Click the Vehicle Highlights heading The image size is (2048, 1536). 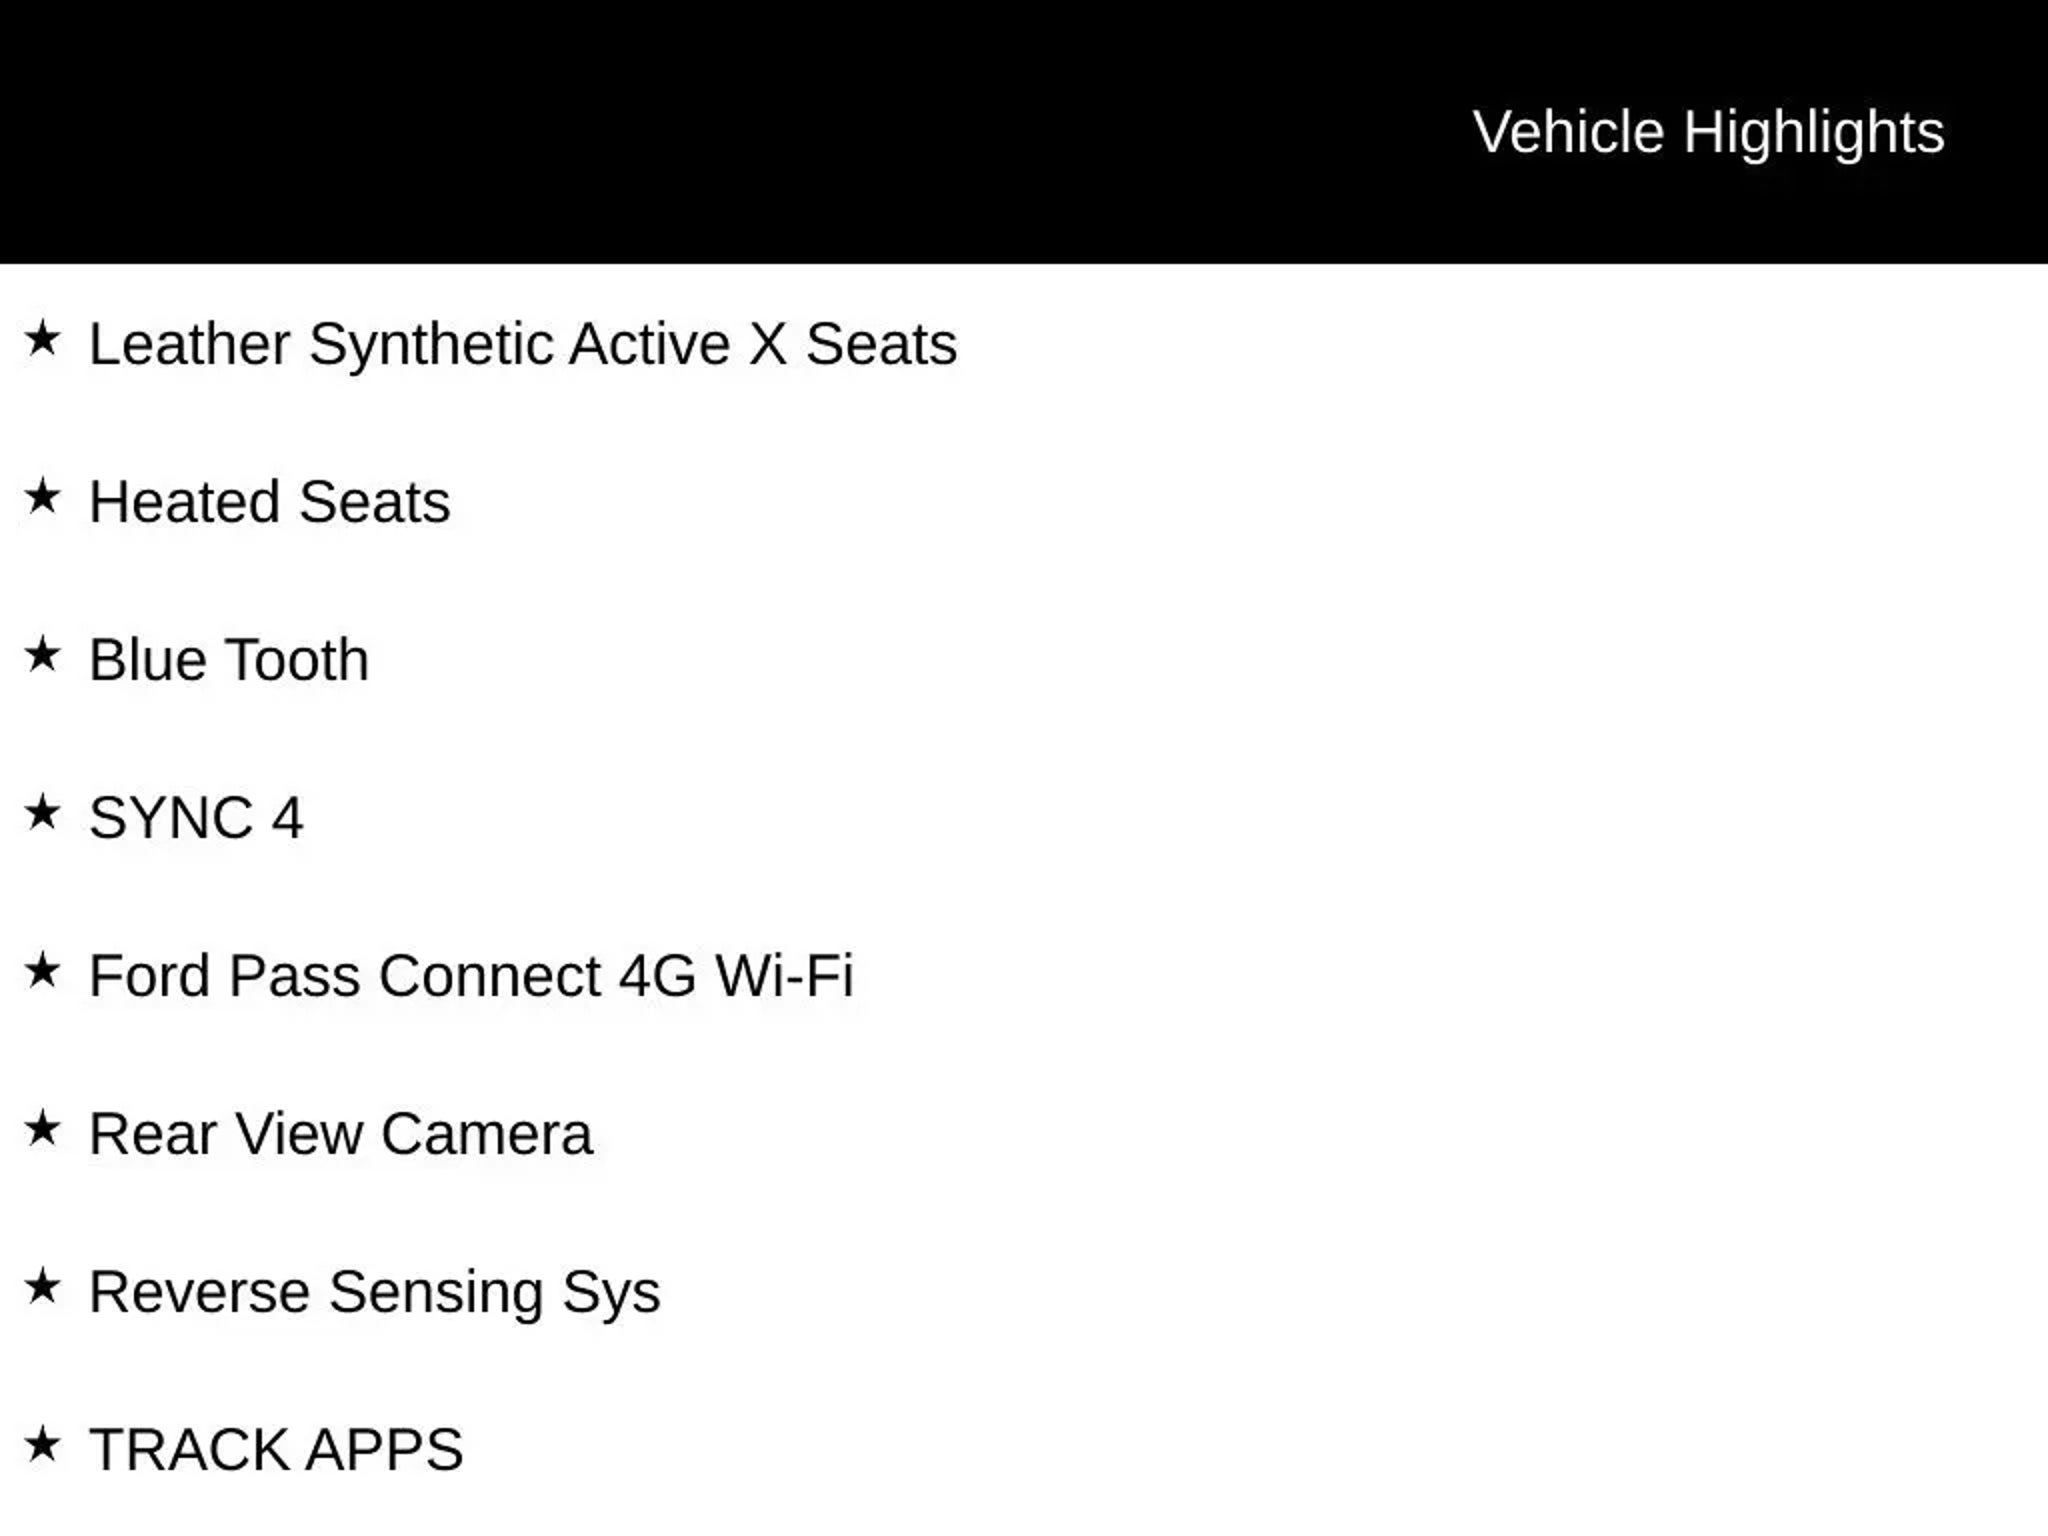point(1708,132)
